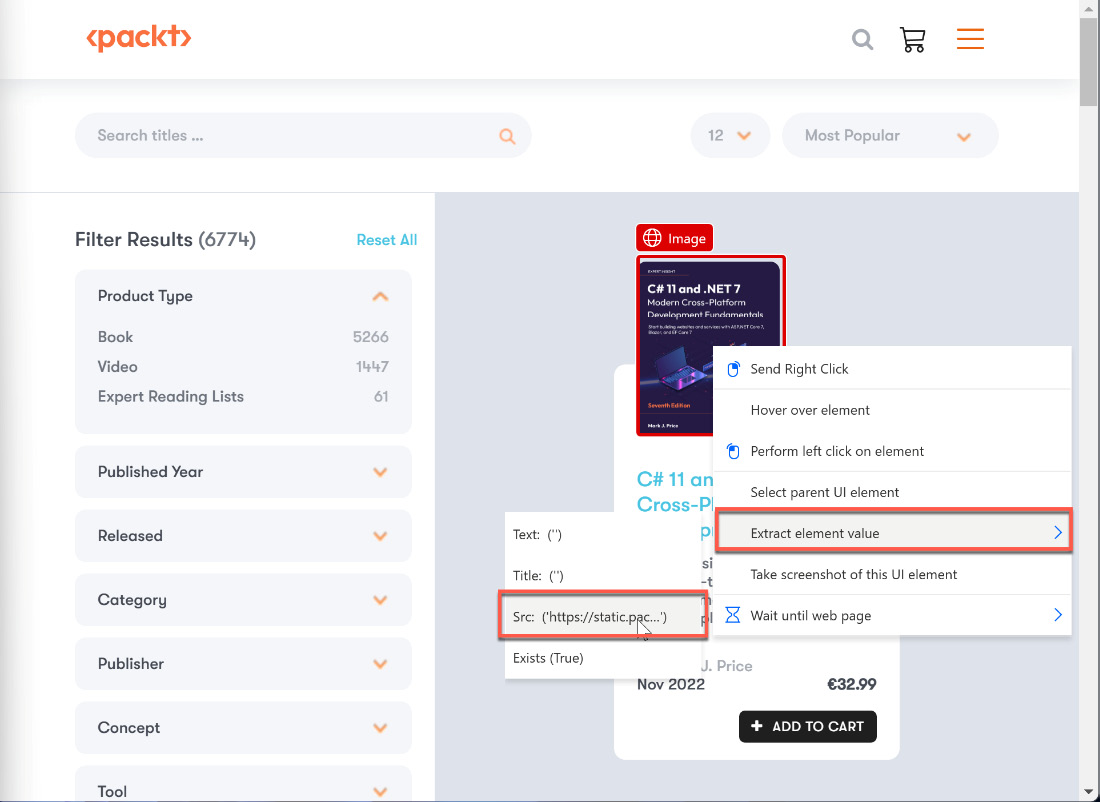Click in the Search titles field
This screenshot has width=1100, height=802.
point(303,135)
